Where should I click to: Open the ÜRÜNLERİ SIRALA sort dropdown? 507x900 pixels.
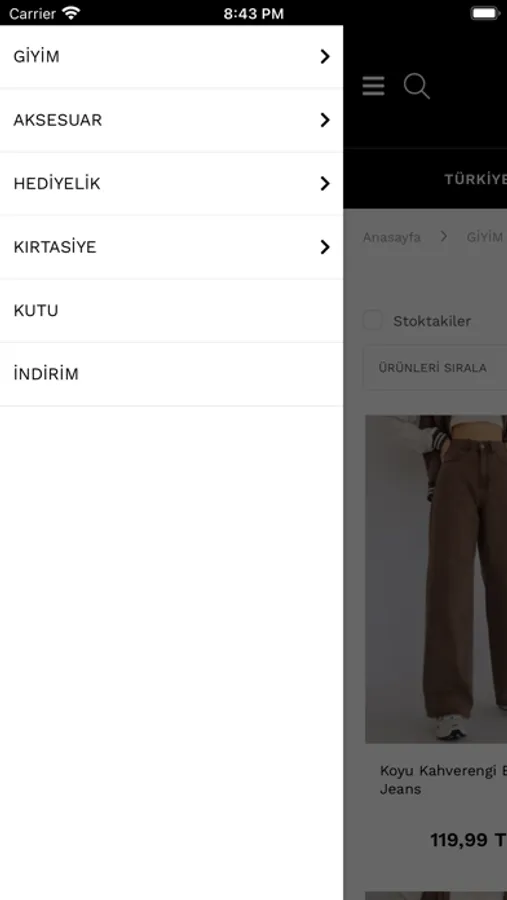click(x=435, y=368)
